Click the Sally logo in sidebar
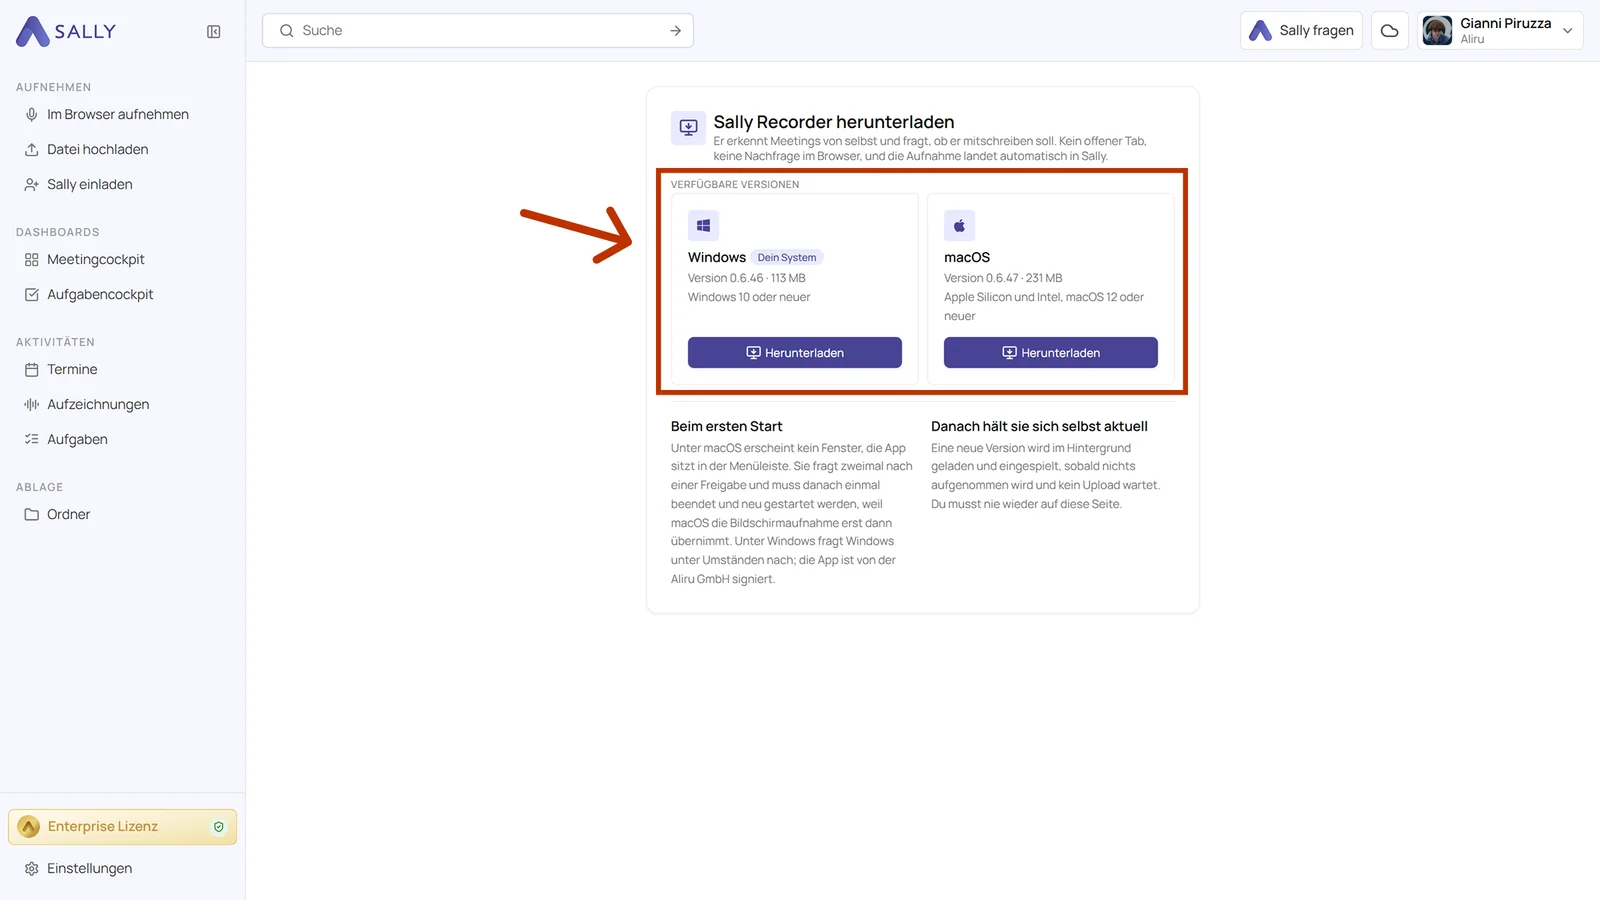 click(x=66, y=31)
